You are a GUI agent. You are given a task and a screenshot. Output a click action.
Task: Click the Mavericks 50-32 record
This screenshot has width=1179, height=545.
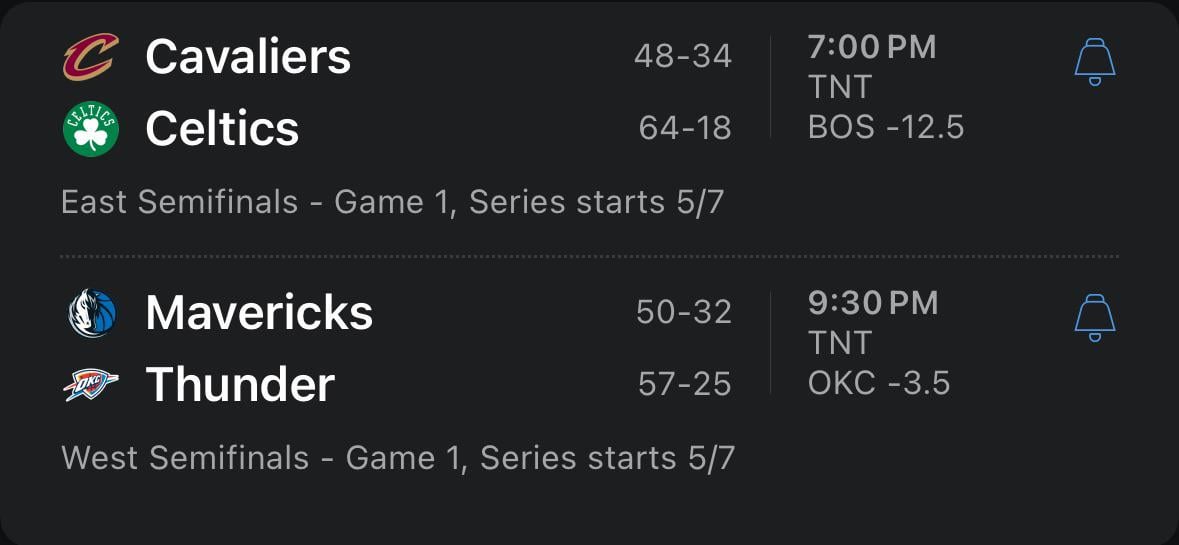coord(684,312)
